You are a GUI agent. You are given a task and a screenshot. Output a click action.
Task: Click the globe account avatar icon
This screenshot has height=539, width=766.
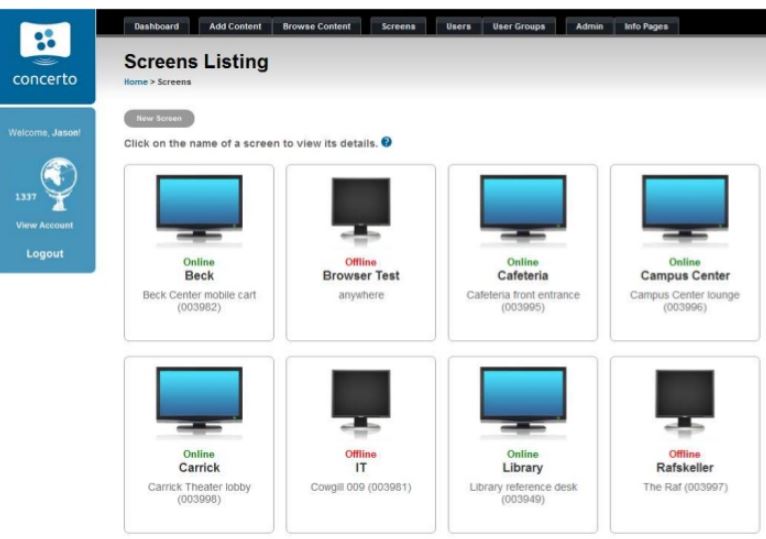pos(58,184)
